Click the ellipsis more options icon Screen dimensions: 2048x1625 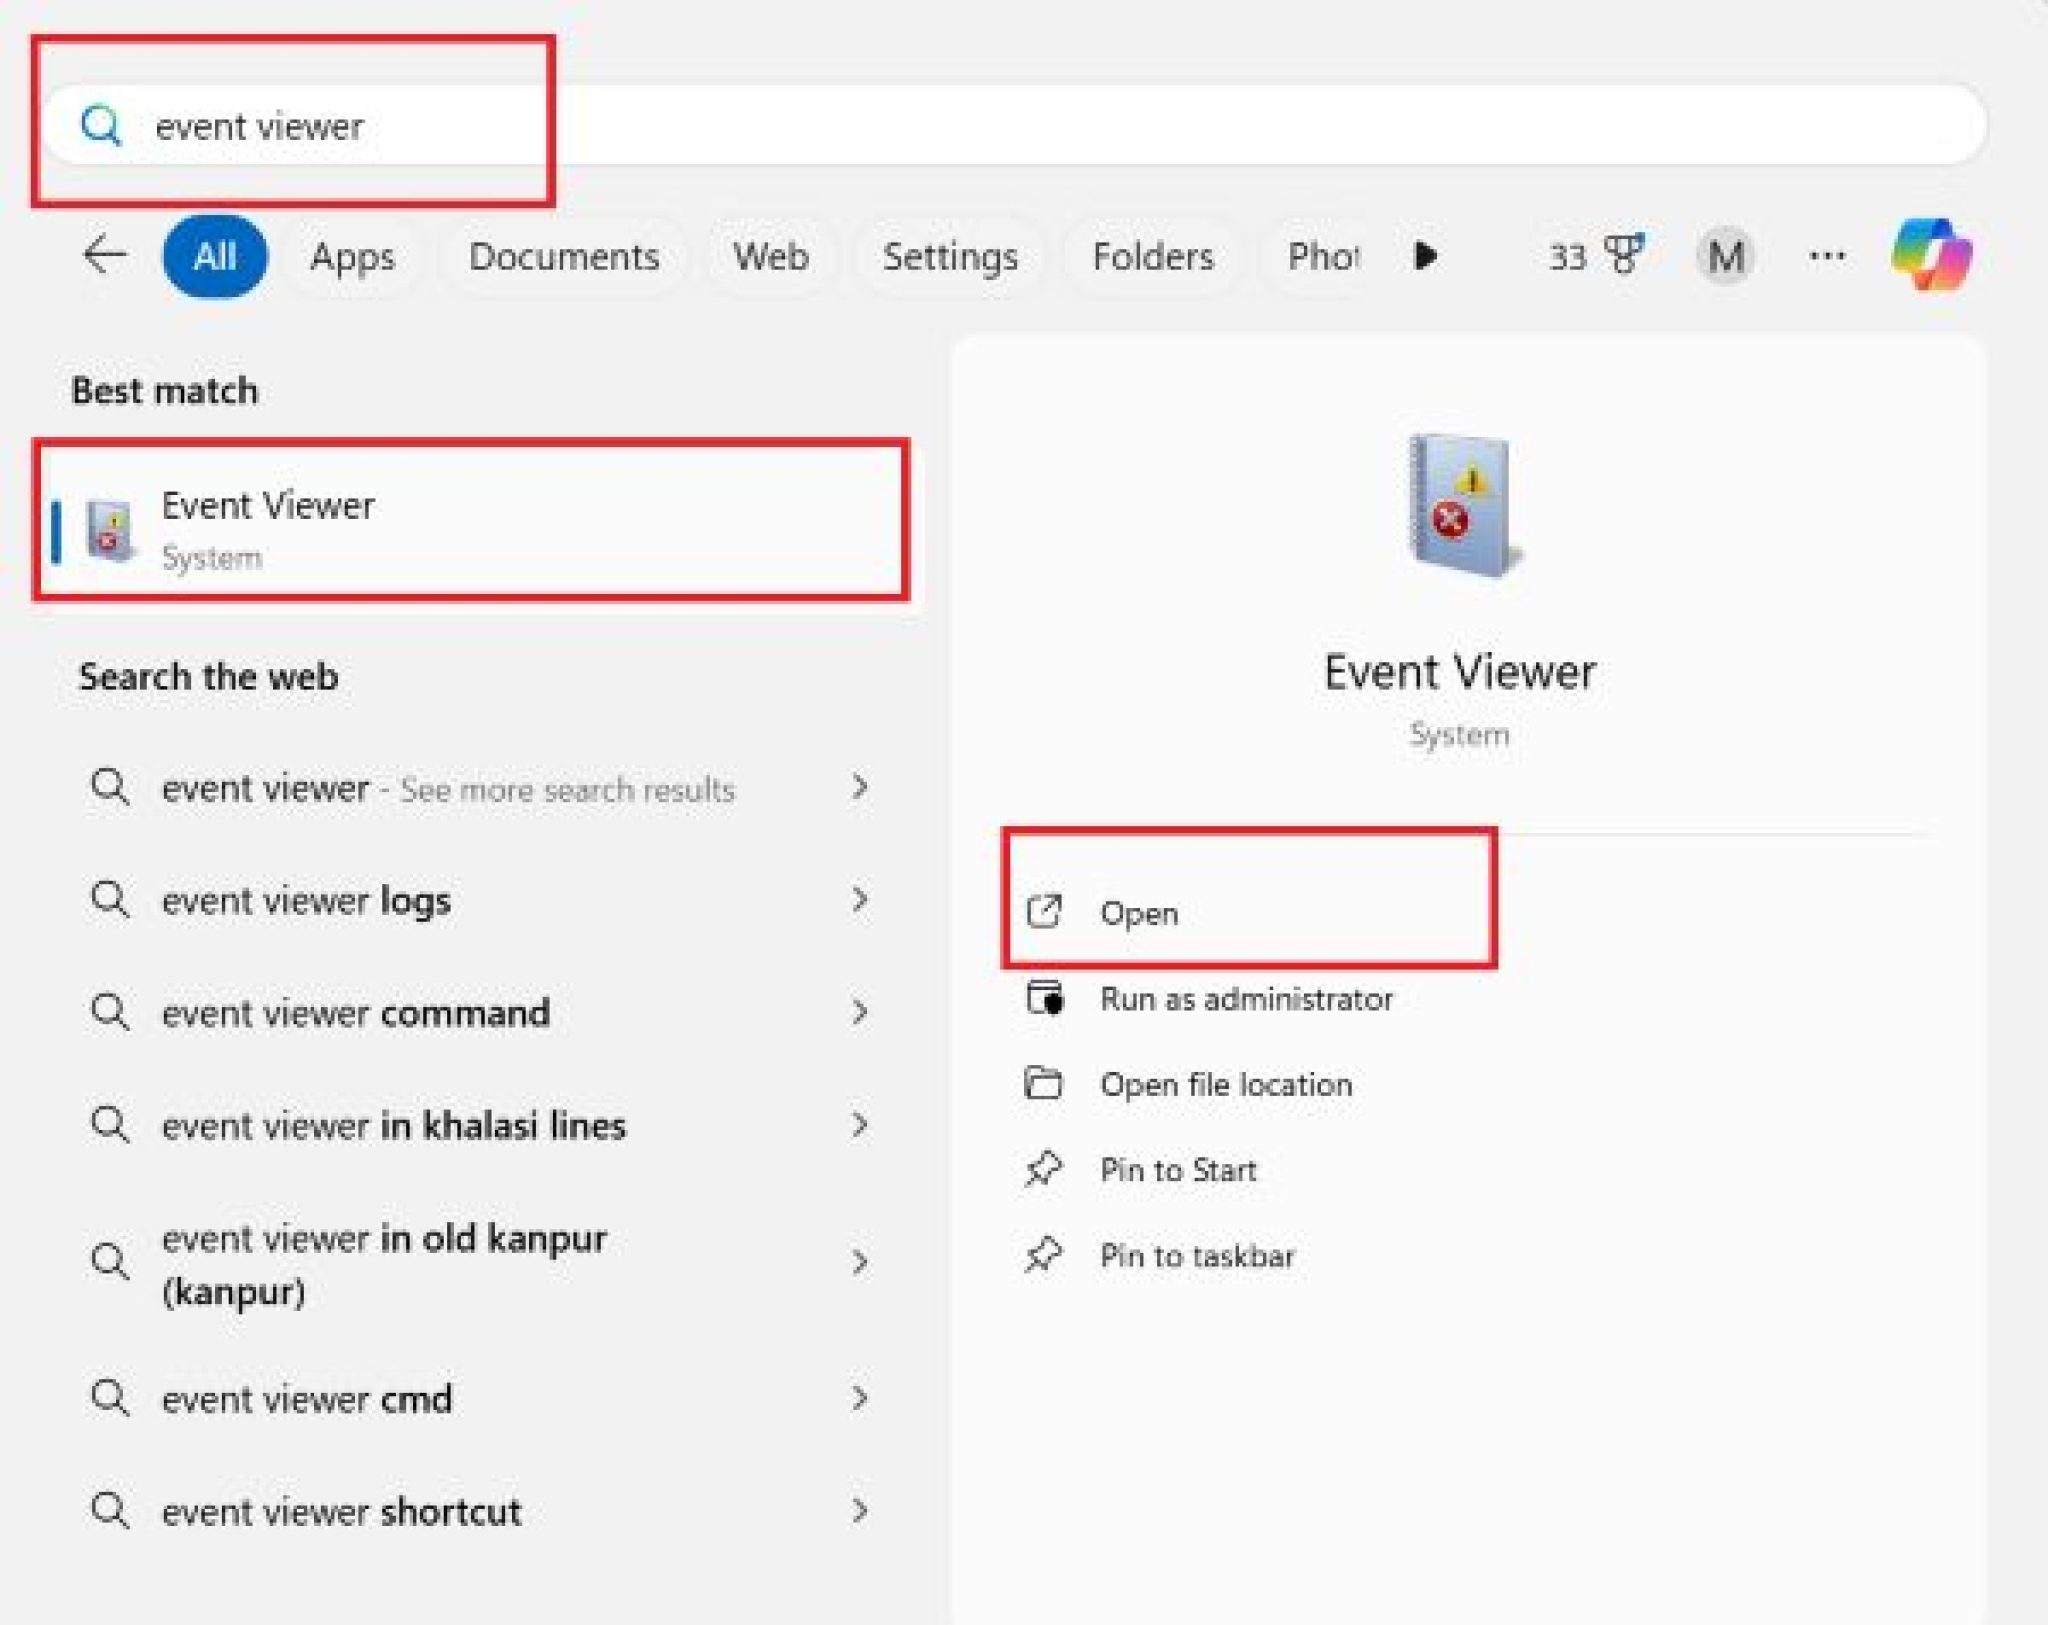(x=1825, y=255)
